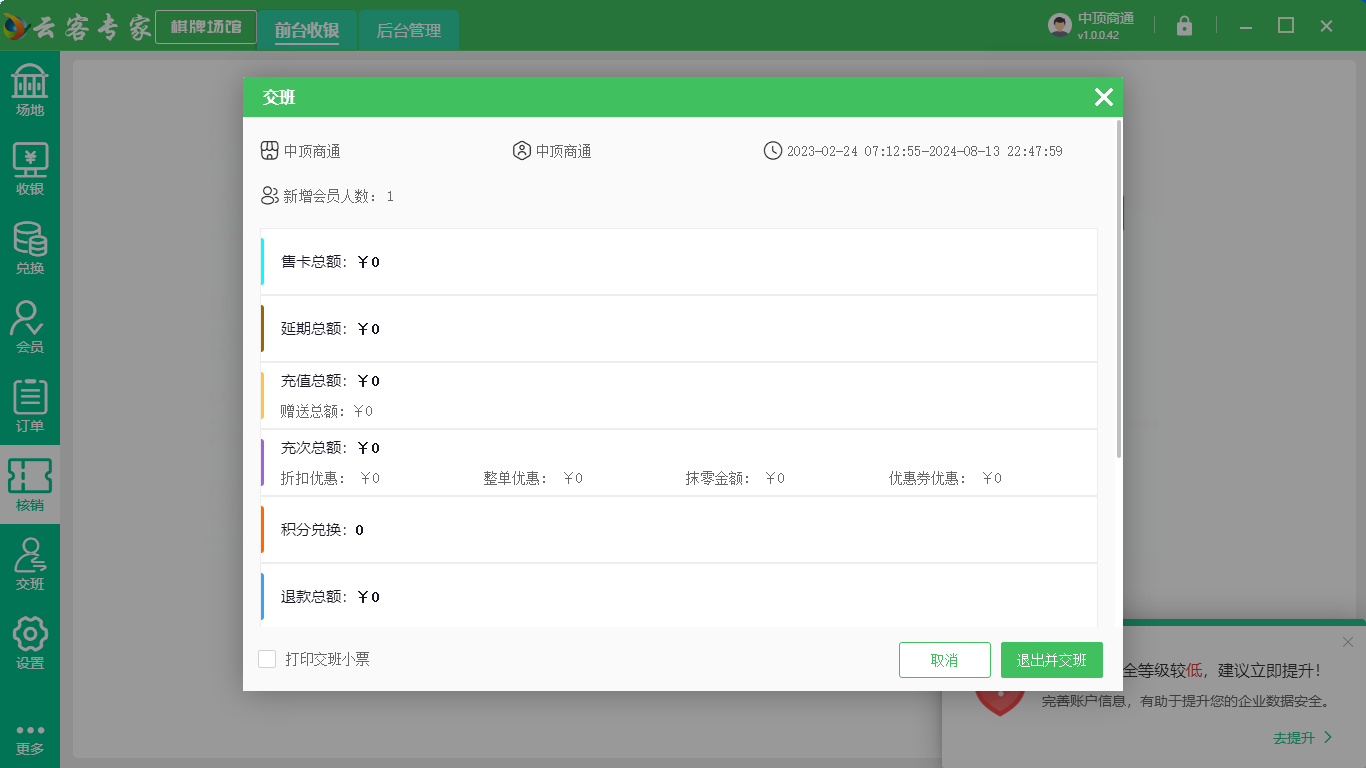The image size is (1366, 768).
Task: Click the dialog's vertical scrollbar
Action: (x=1118, y=290)
